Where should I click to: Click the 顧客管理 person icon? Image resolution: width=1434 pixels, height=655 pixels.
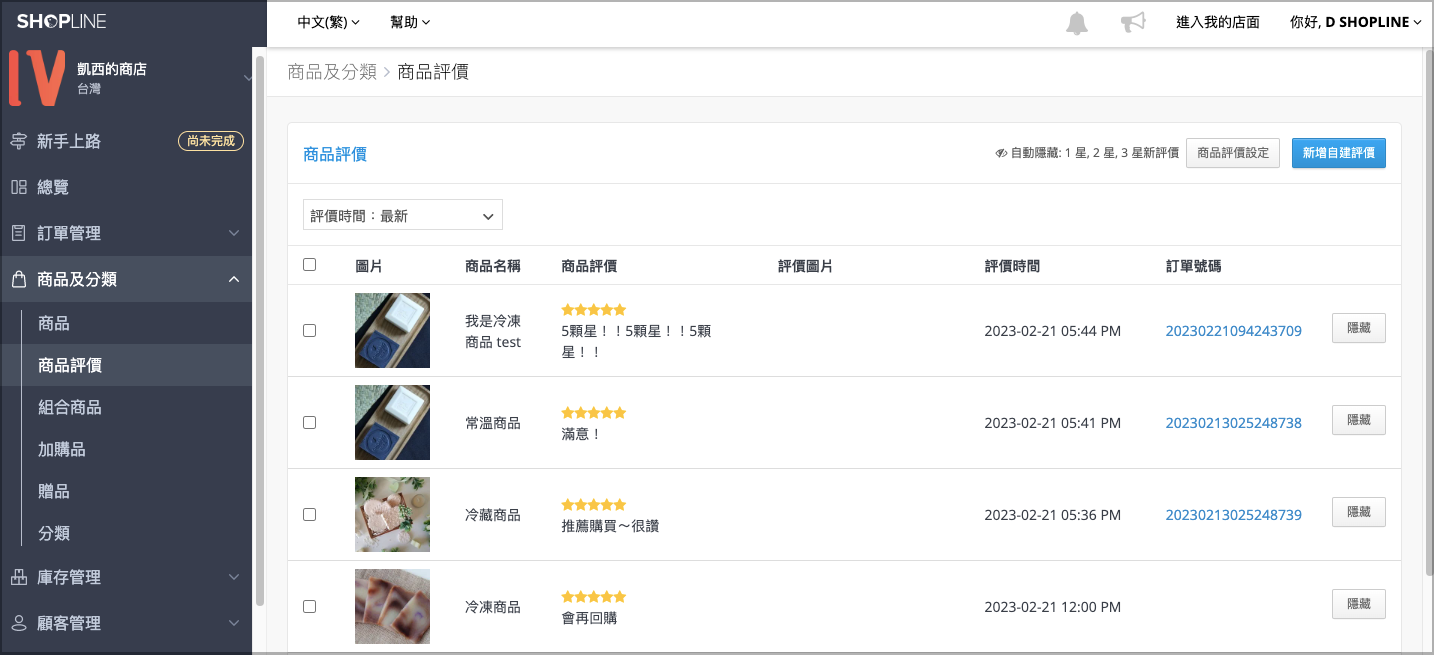(x=19, y=623)
